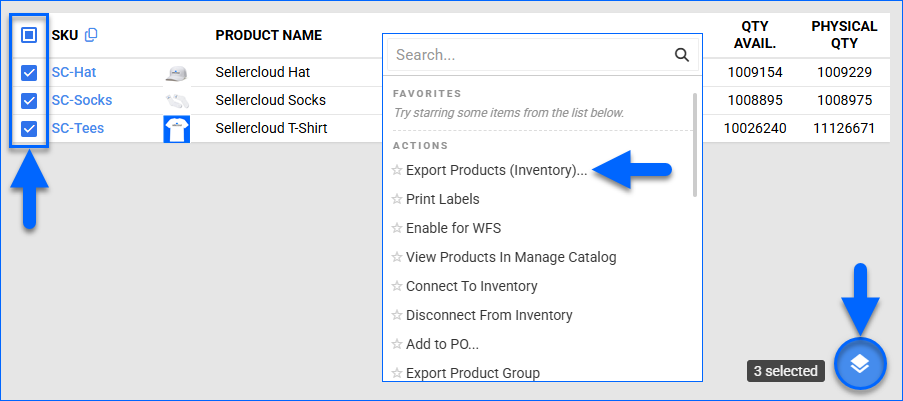Select Disconnect From Inventory action

pos(488,316)
